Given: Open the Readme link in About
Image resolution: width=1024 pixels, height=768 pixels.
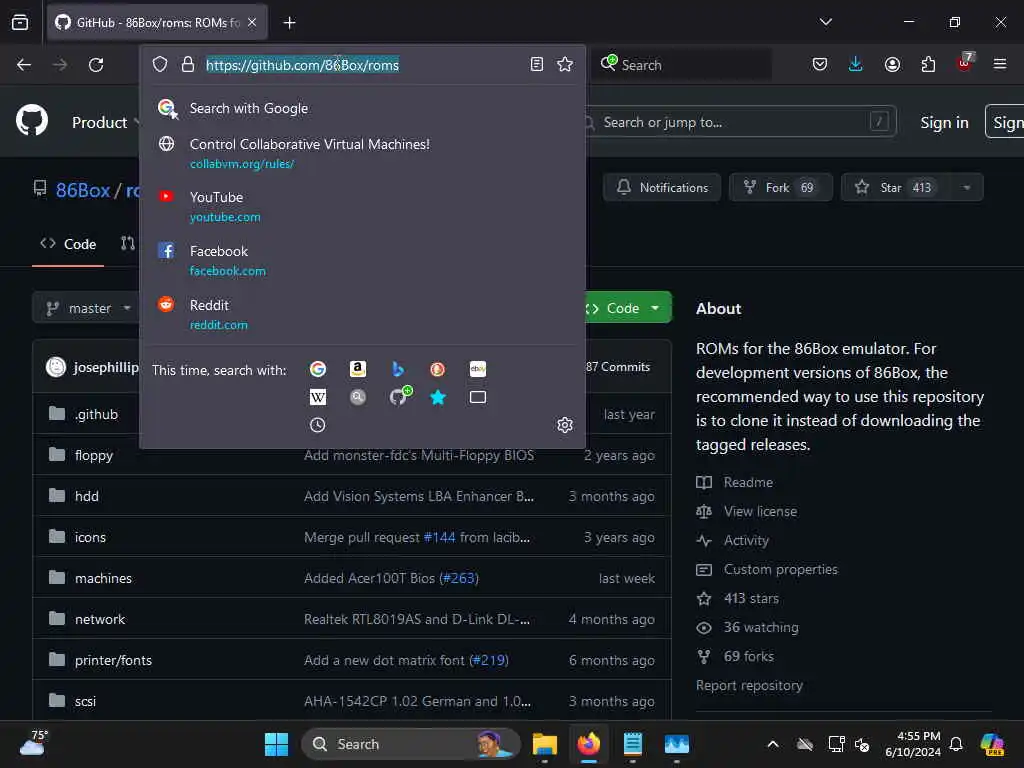Looking at the screenshot, I should pyautogui.click(x=748, y=482).
